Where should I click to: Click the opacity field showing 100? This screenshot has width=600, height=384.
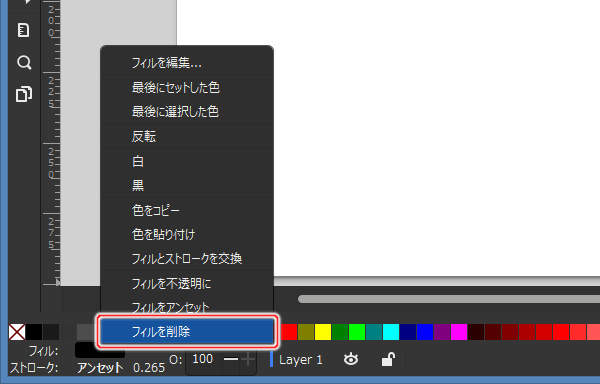point(203,359)
